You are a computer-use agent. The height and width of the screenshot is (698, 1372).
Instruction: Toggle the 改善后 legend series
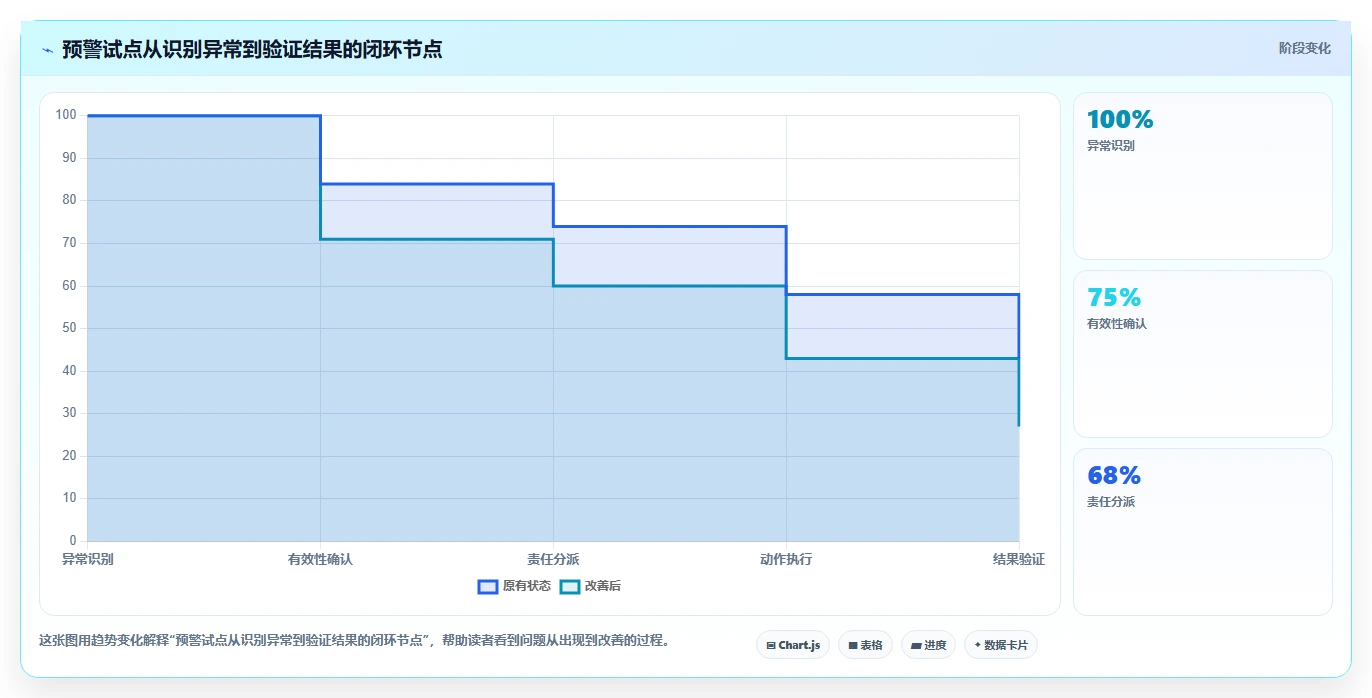pos(590,586)
